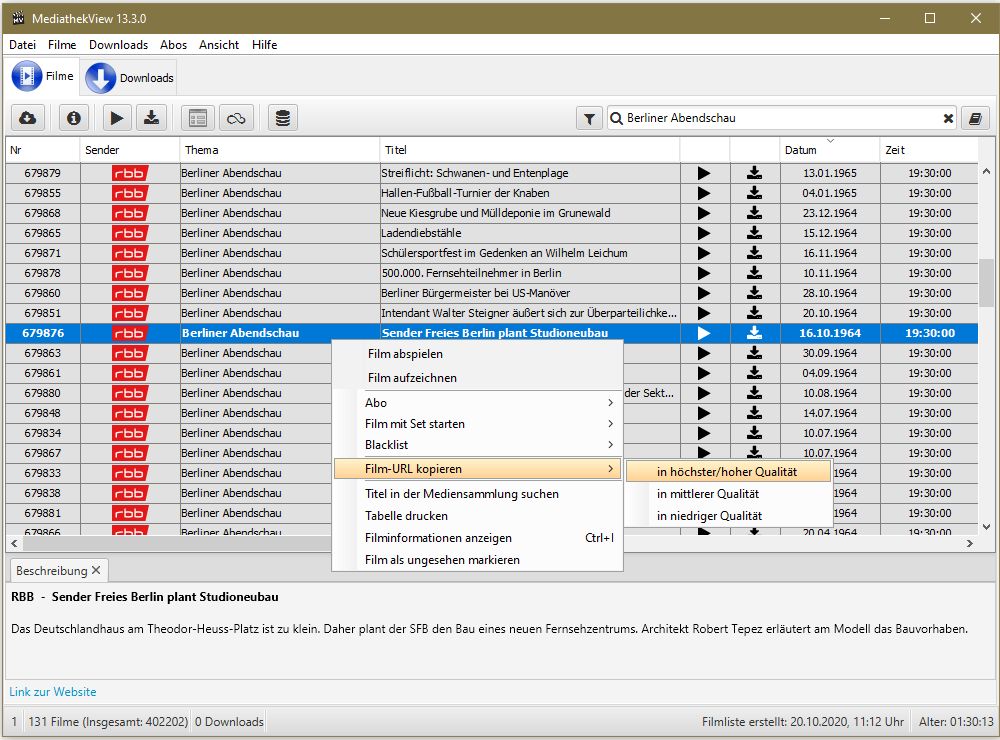The image size is (1000, 740).
Task: Sort table by Datum column header
Action: pos(830,150)
